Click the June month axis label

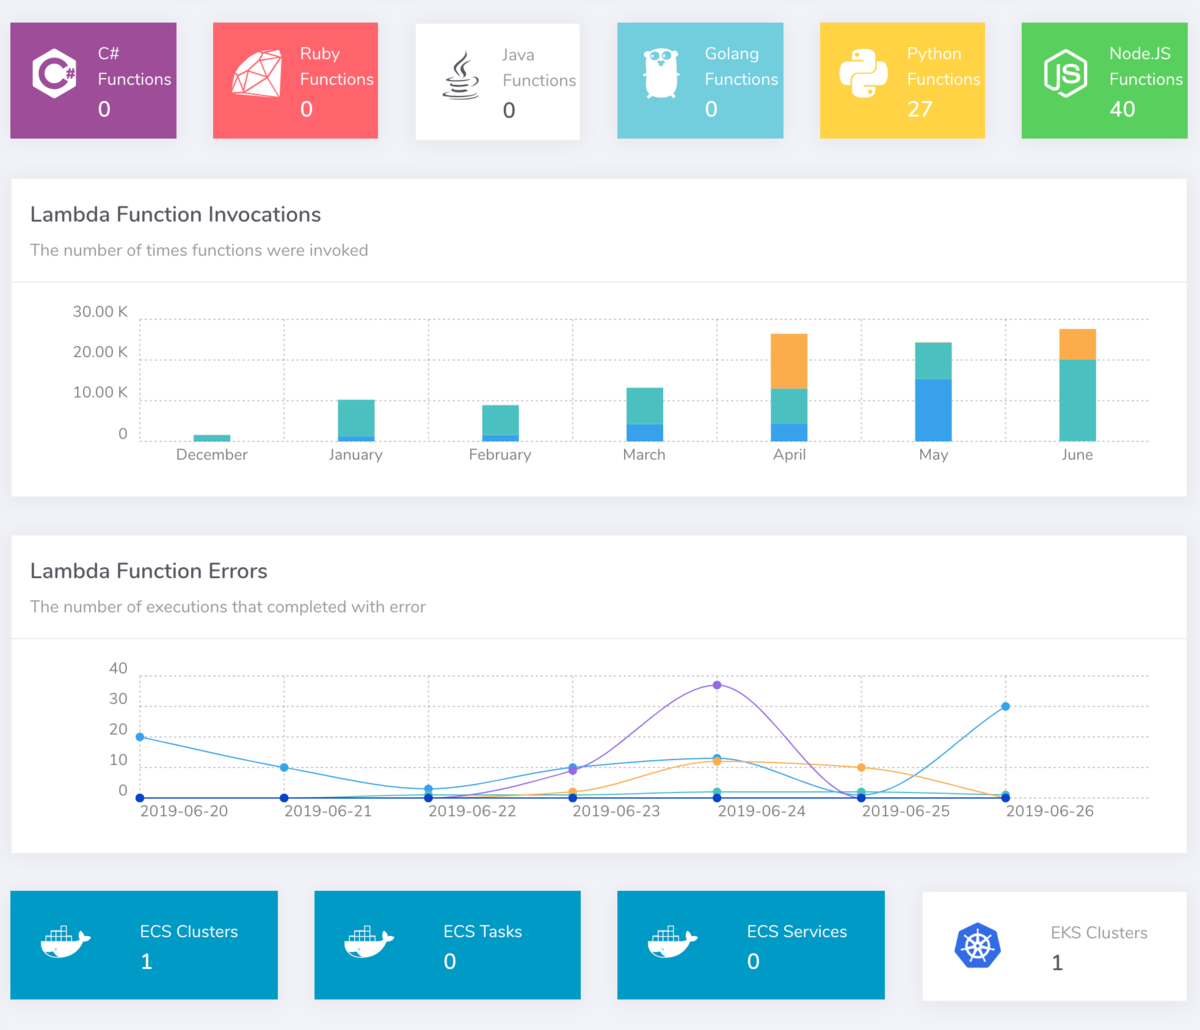coord(1077,454)
